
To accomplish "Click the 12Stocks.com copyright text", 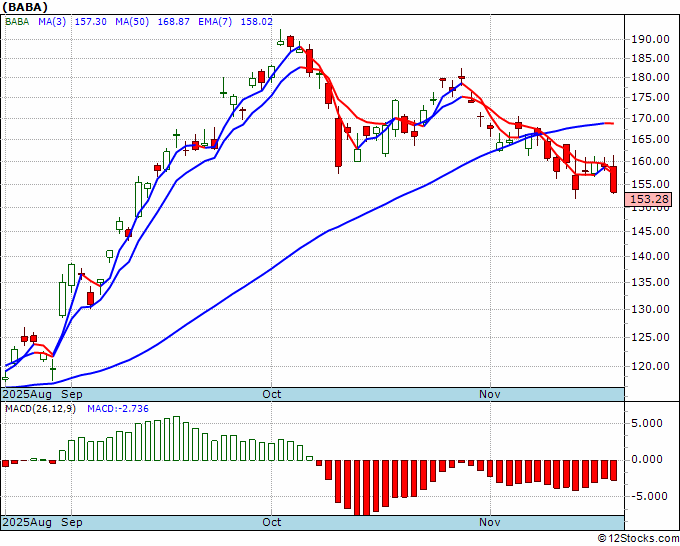I will tap(638, 538).
